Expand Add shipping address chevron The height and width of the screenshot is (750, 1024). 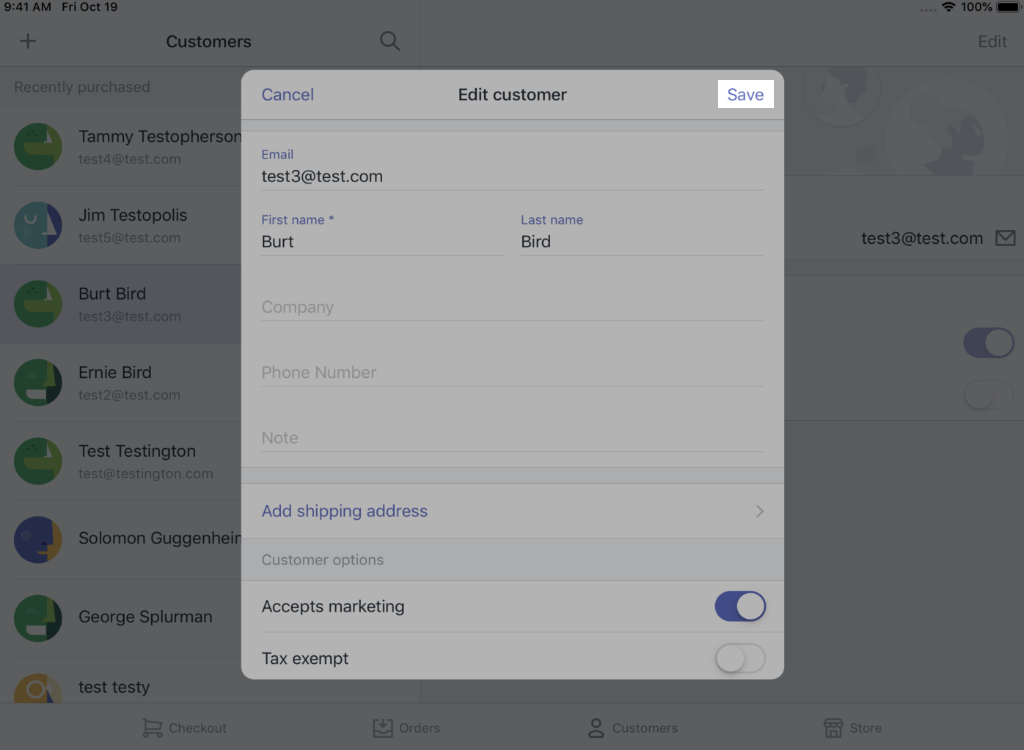click(x=760, y=511)
